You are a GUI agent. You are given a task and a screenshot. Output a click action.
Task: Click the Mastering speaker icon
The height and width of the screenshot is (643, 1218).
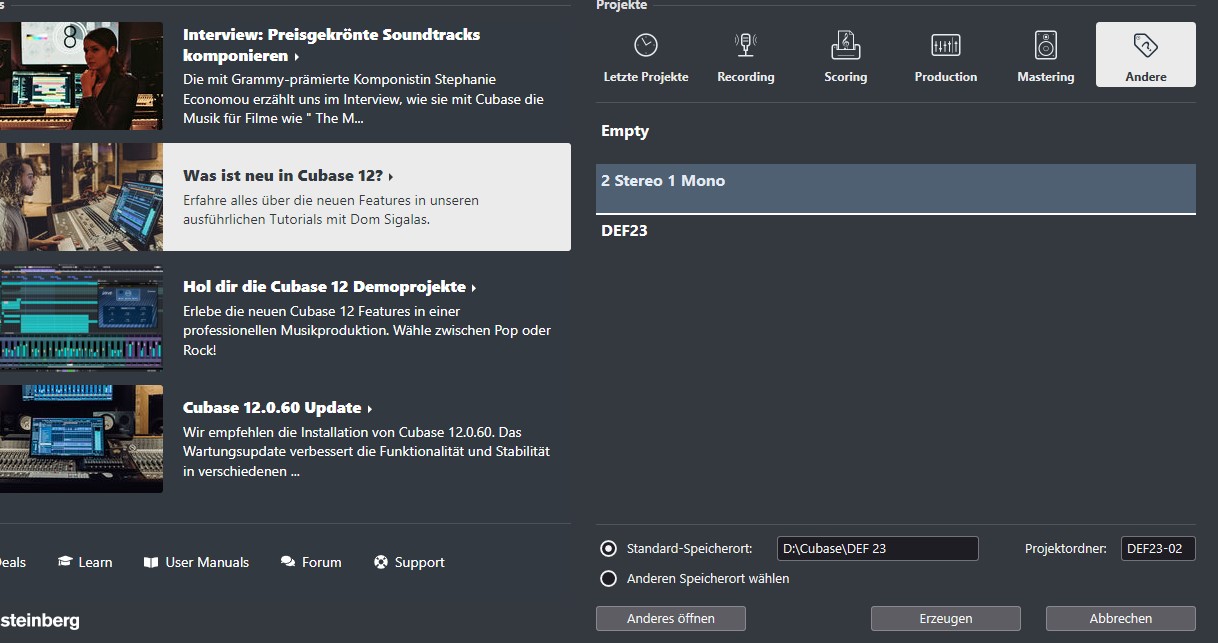pos(1046,45)
